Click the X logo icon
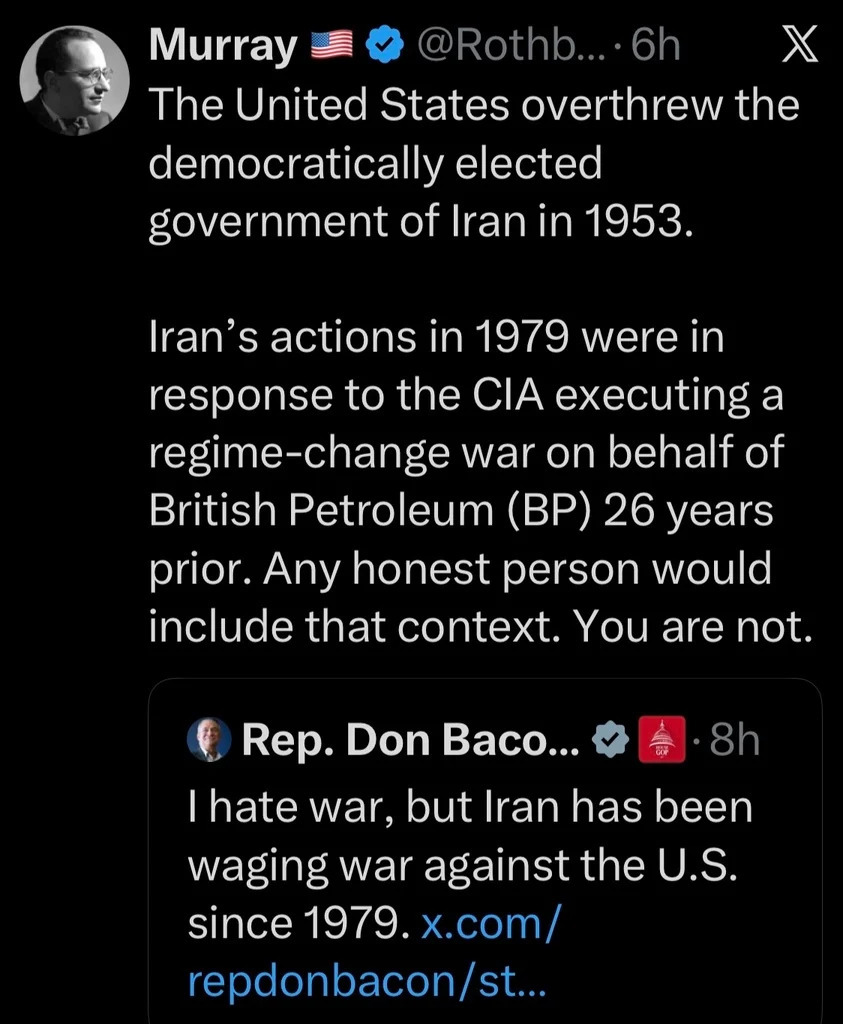The height and width of the screenshot is (1024, 843). [797, 46]
